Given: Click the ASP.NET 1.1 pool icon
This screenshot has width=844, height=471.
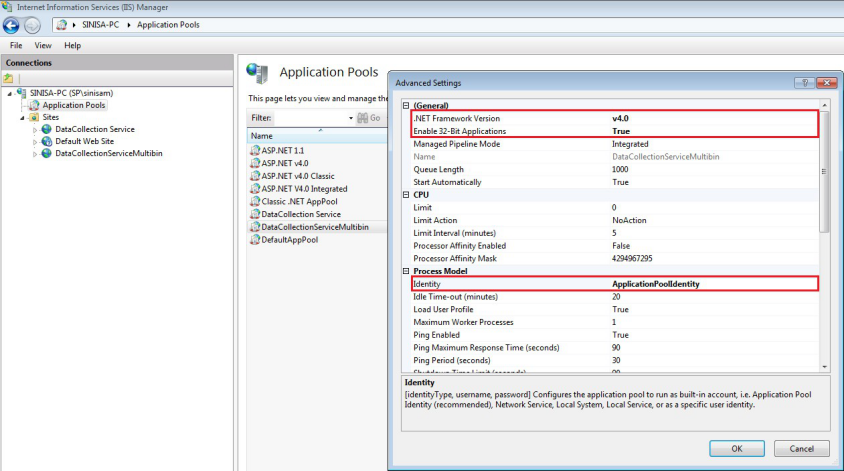Looking at the screenshot, I should pyautogui.click(x=255, y=150).
